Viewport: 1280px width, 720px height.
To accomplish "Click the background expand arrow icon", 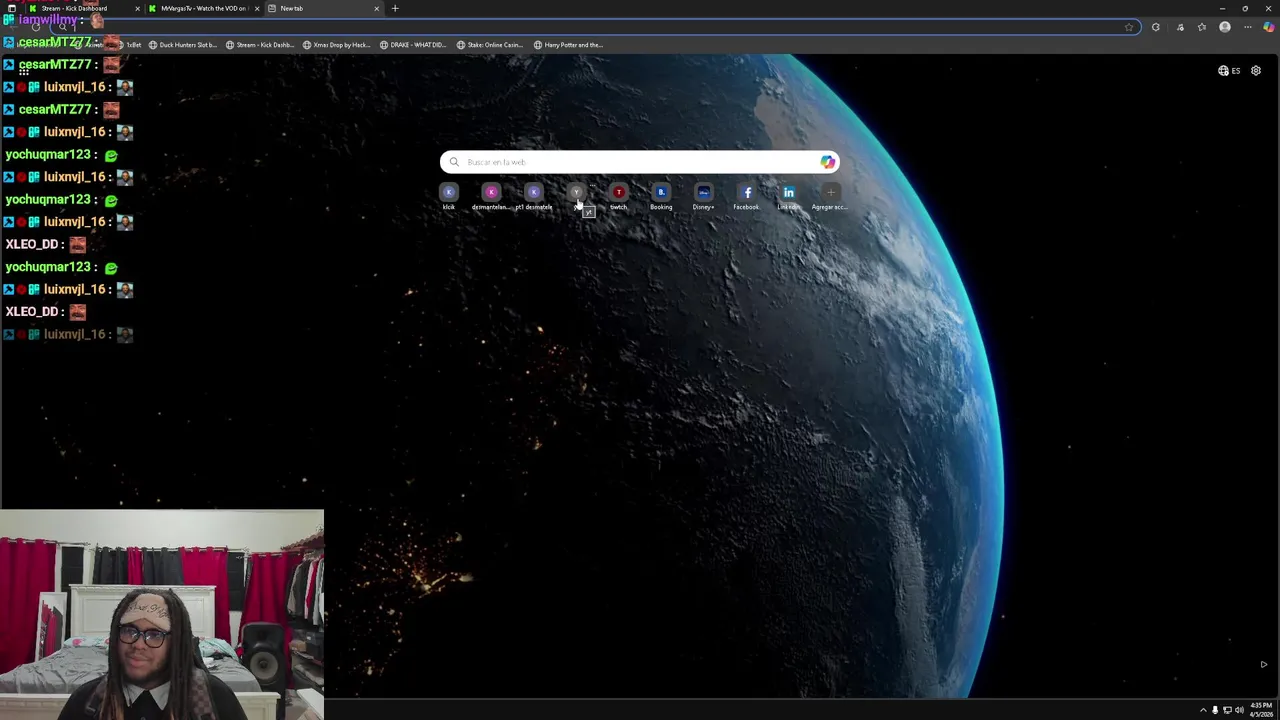I will tap(1263, 665).
